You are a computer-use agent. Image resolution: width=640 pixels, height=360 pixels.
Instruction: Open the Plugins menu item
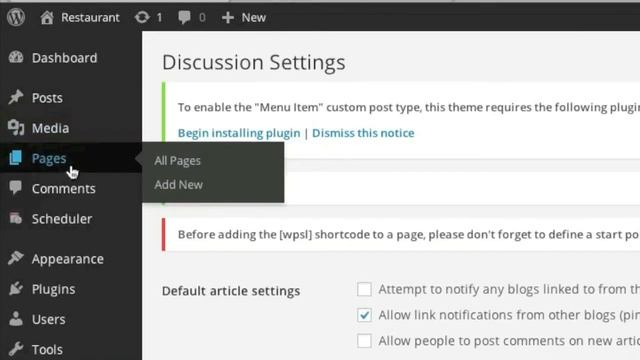[53, 289]
